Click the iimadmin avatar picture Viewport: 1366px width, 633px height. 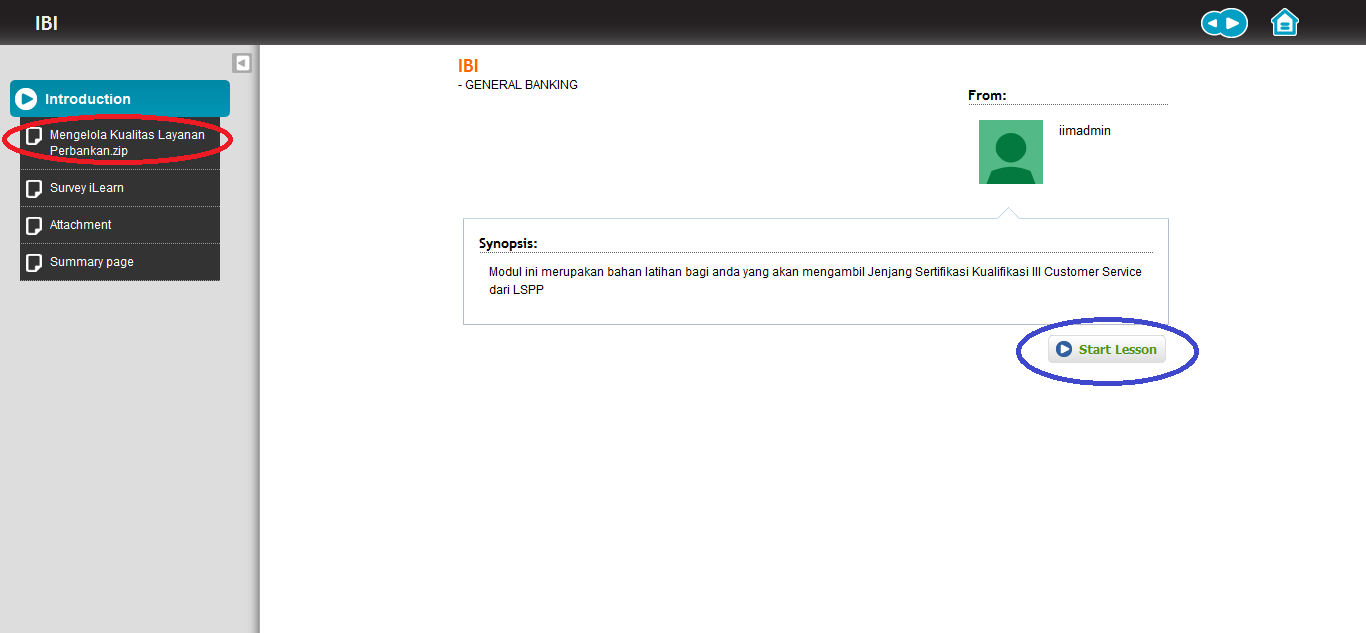pyautogui.click(x=1010, y=152)
